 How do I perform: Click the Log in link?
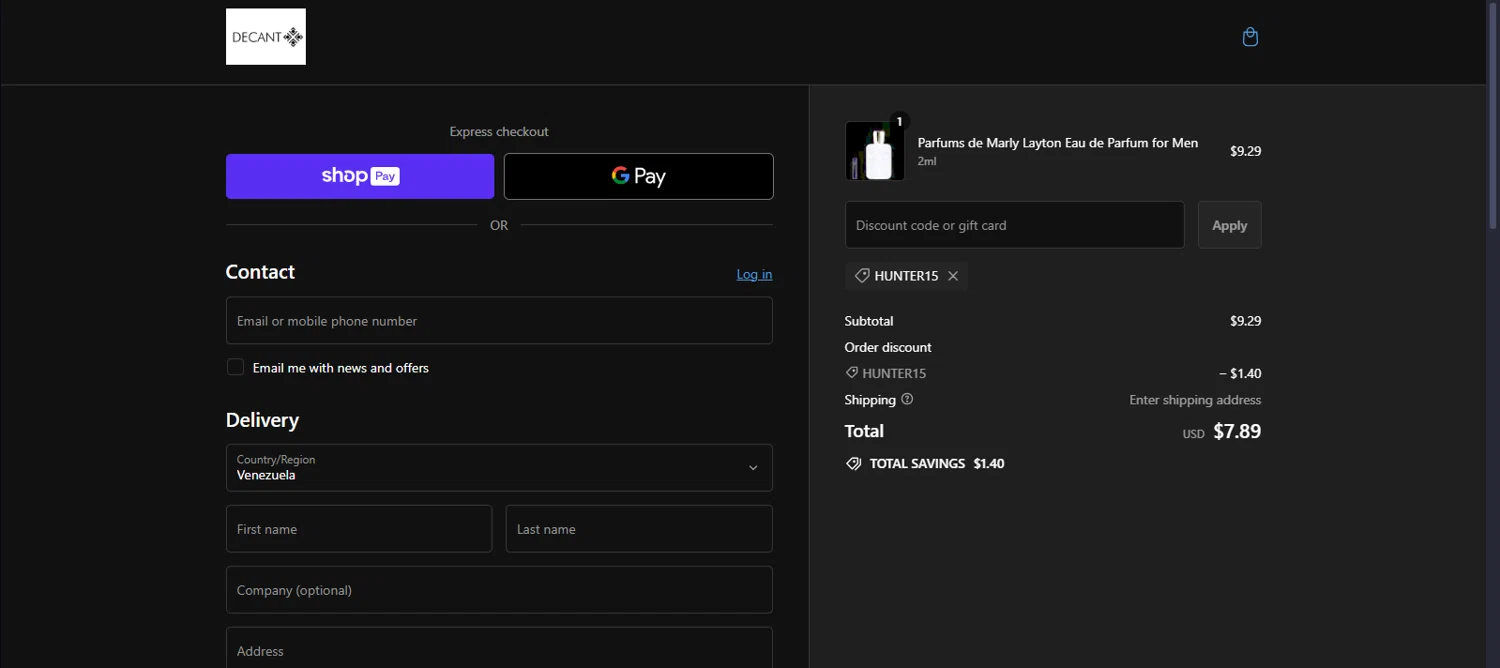pos(754,274)
